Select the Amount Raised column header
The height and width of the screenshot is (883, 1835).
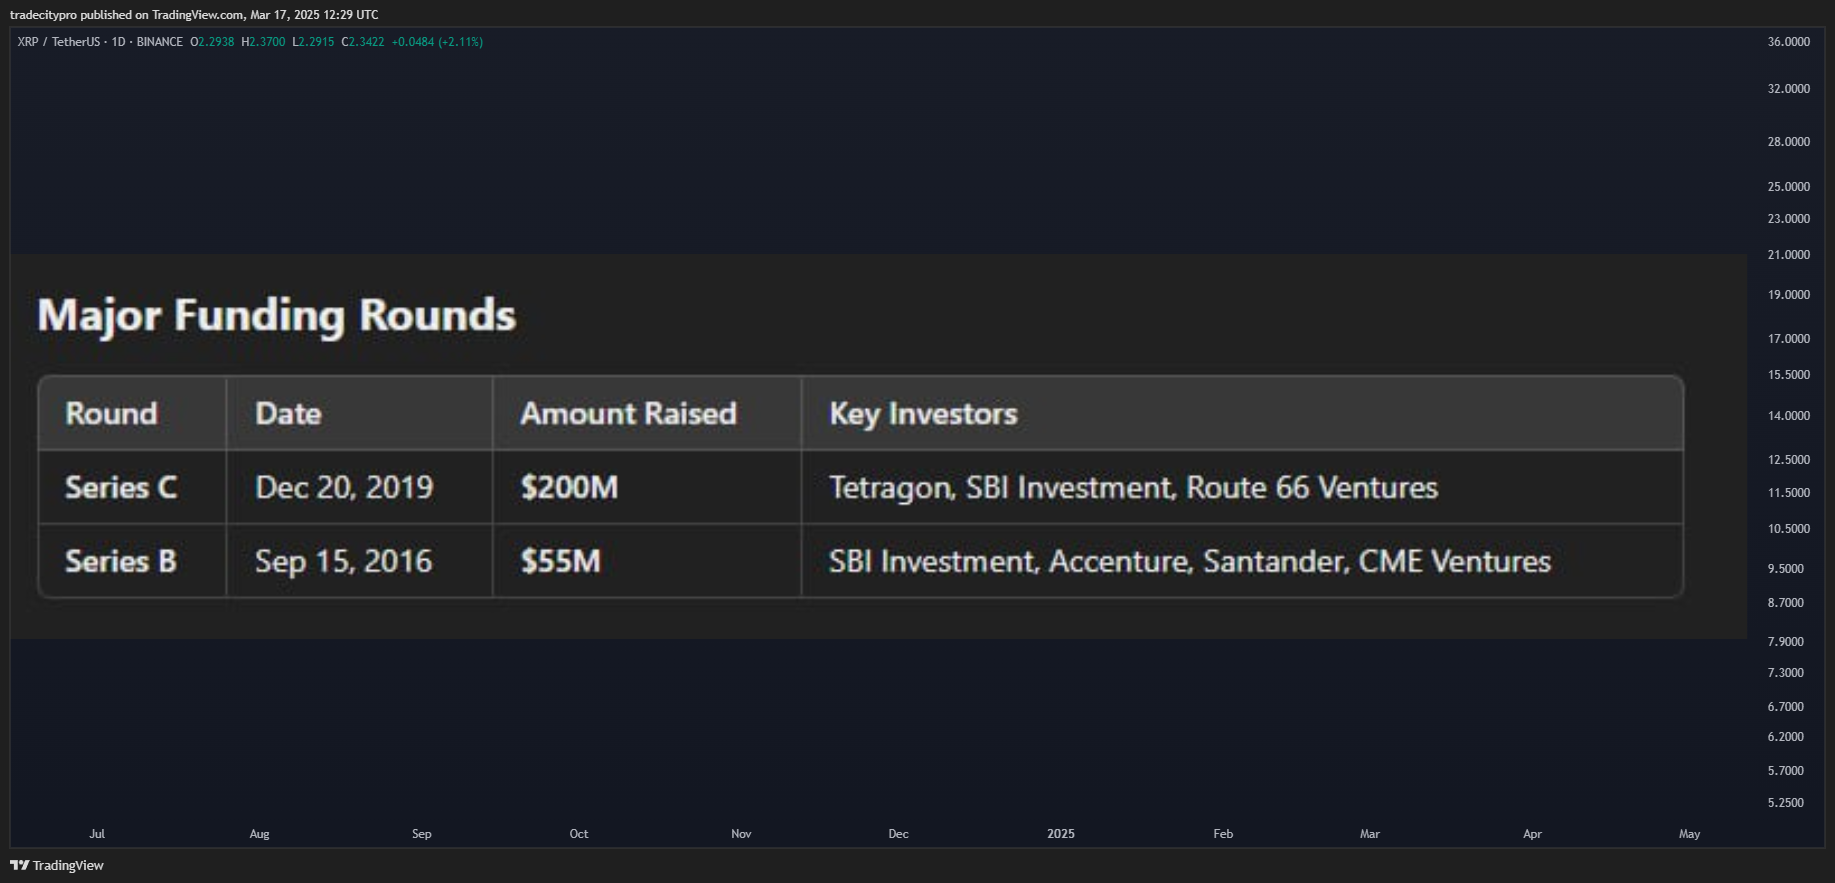point(647,413)
